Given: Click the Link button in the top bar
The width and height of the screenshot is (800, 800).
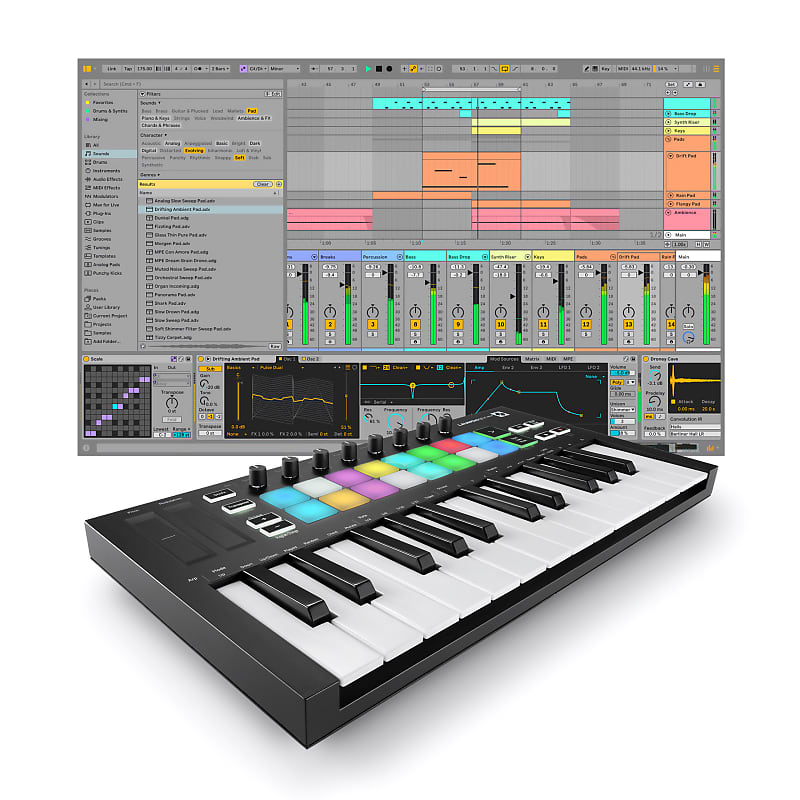Looking at the screenshot, I should (x=112, y=68).
